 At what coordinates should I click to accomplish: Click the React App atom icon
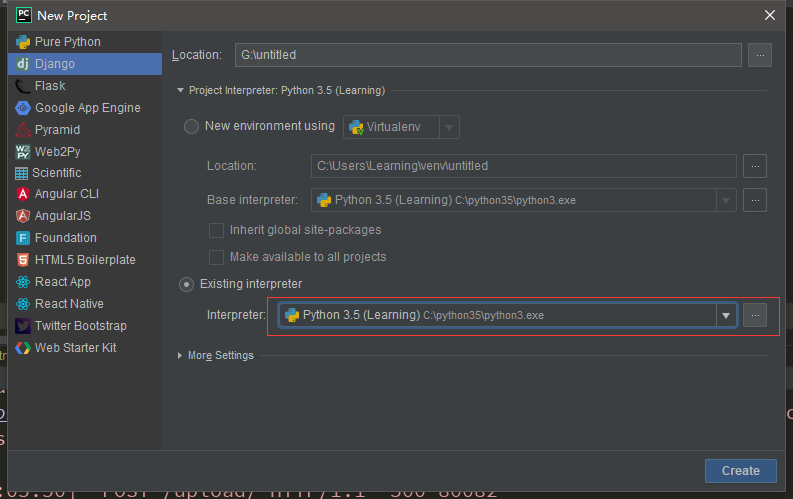[x=23, y=282]
